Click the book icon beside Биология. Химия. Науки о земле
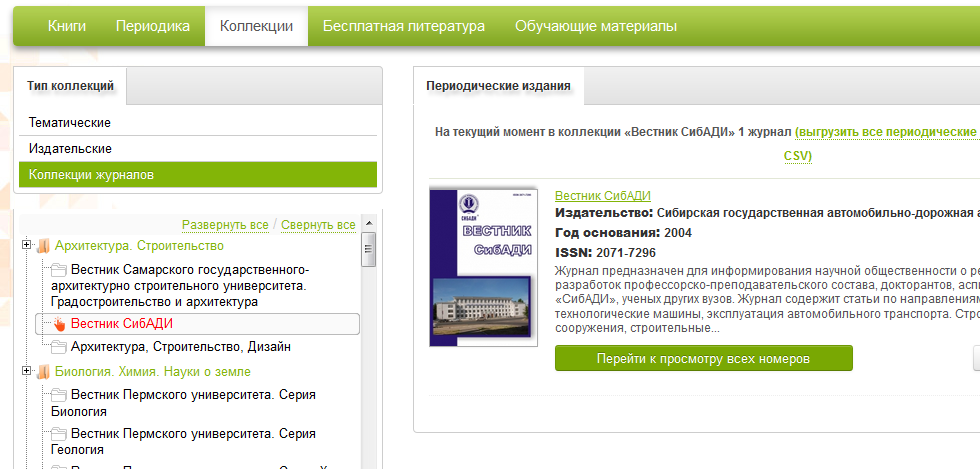The height and width of the screenshot is (469, 980). point(43,372)
